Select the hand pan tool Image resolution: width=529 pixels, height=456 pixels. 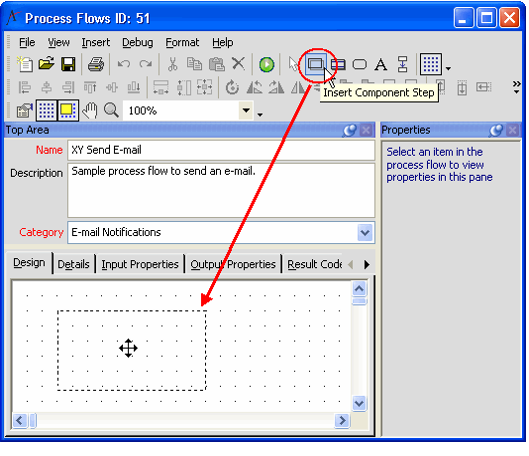point(90,110)
